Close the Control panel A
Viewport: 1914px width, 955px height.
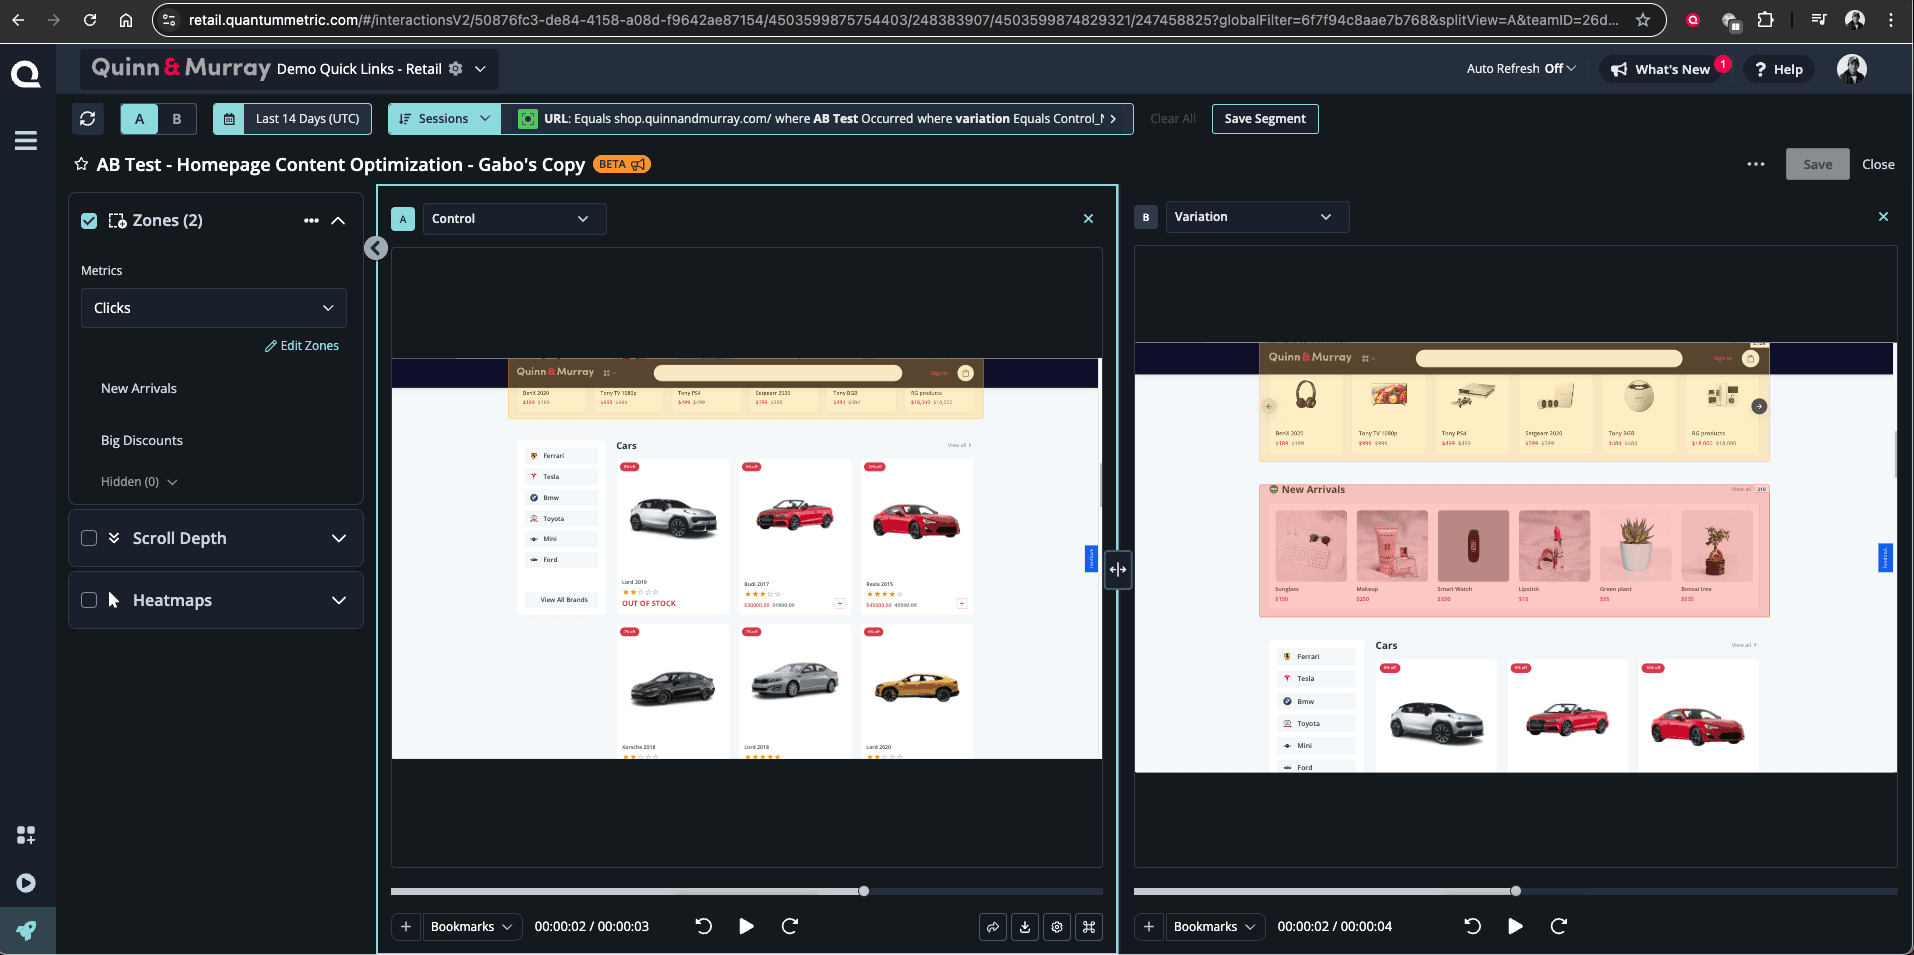coord(1089,219)
